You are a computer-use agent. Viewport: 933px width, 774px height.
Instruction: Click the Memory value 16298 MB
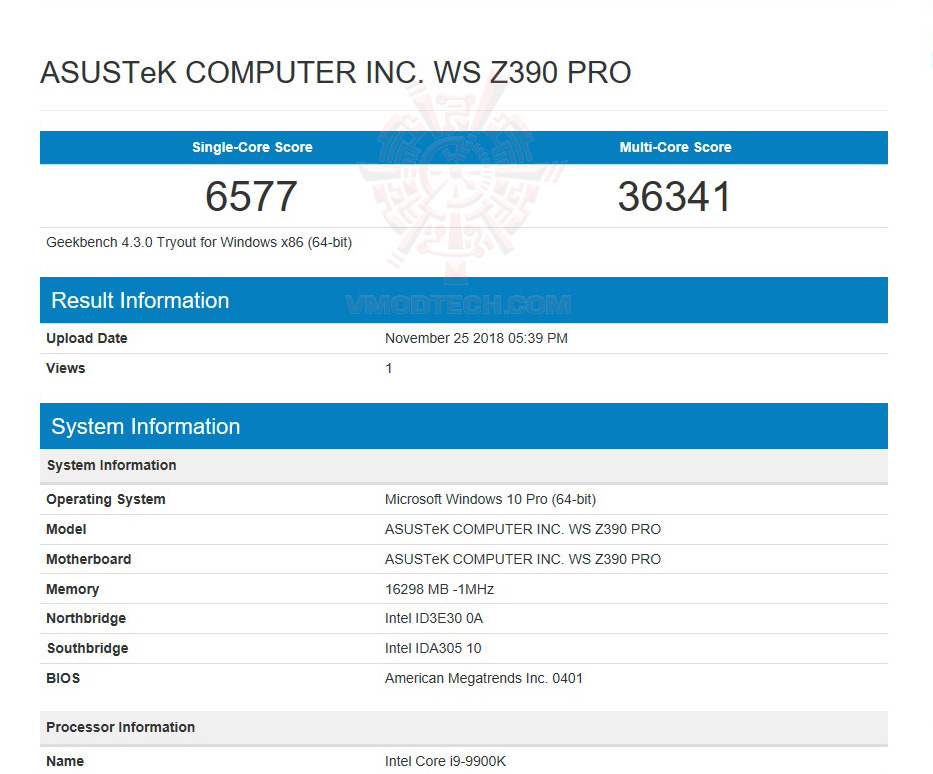click(439, 589)
